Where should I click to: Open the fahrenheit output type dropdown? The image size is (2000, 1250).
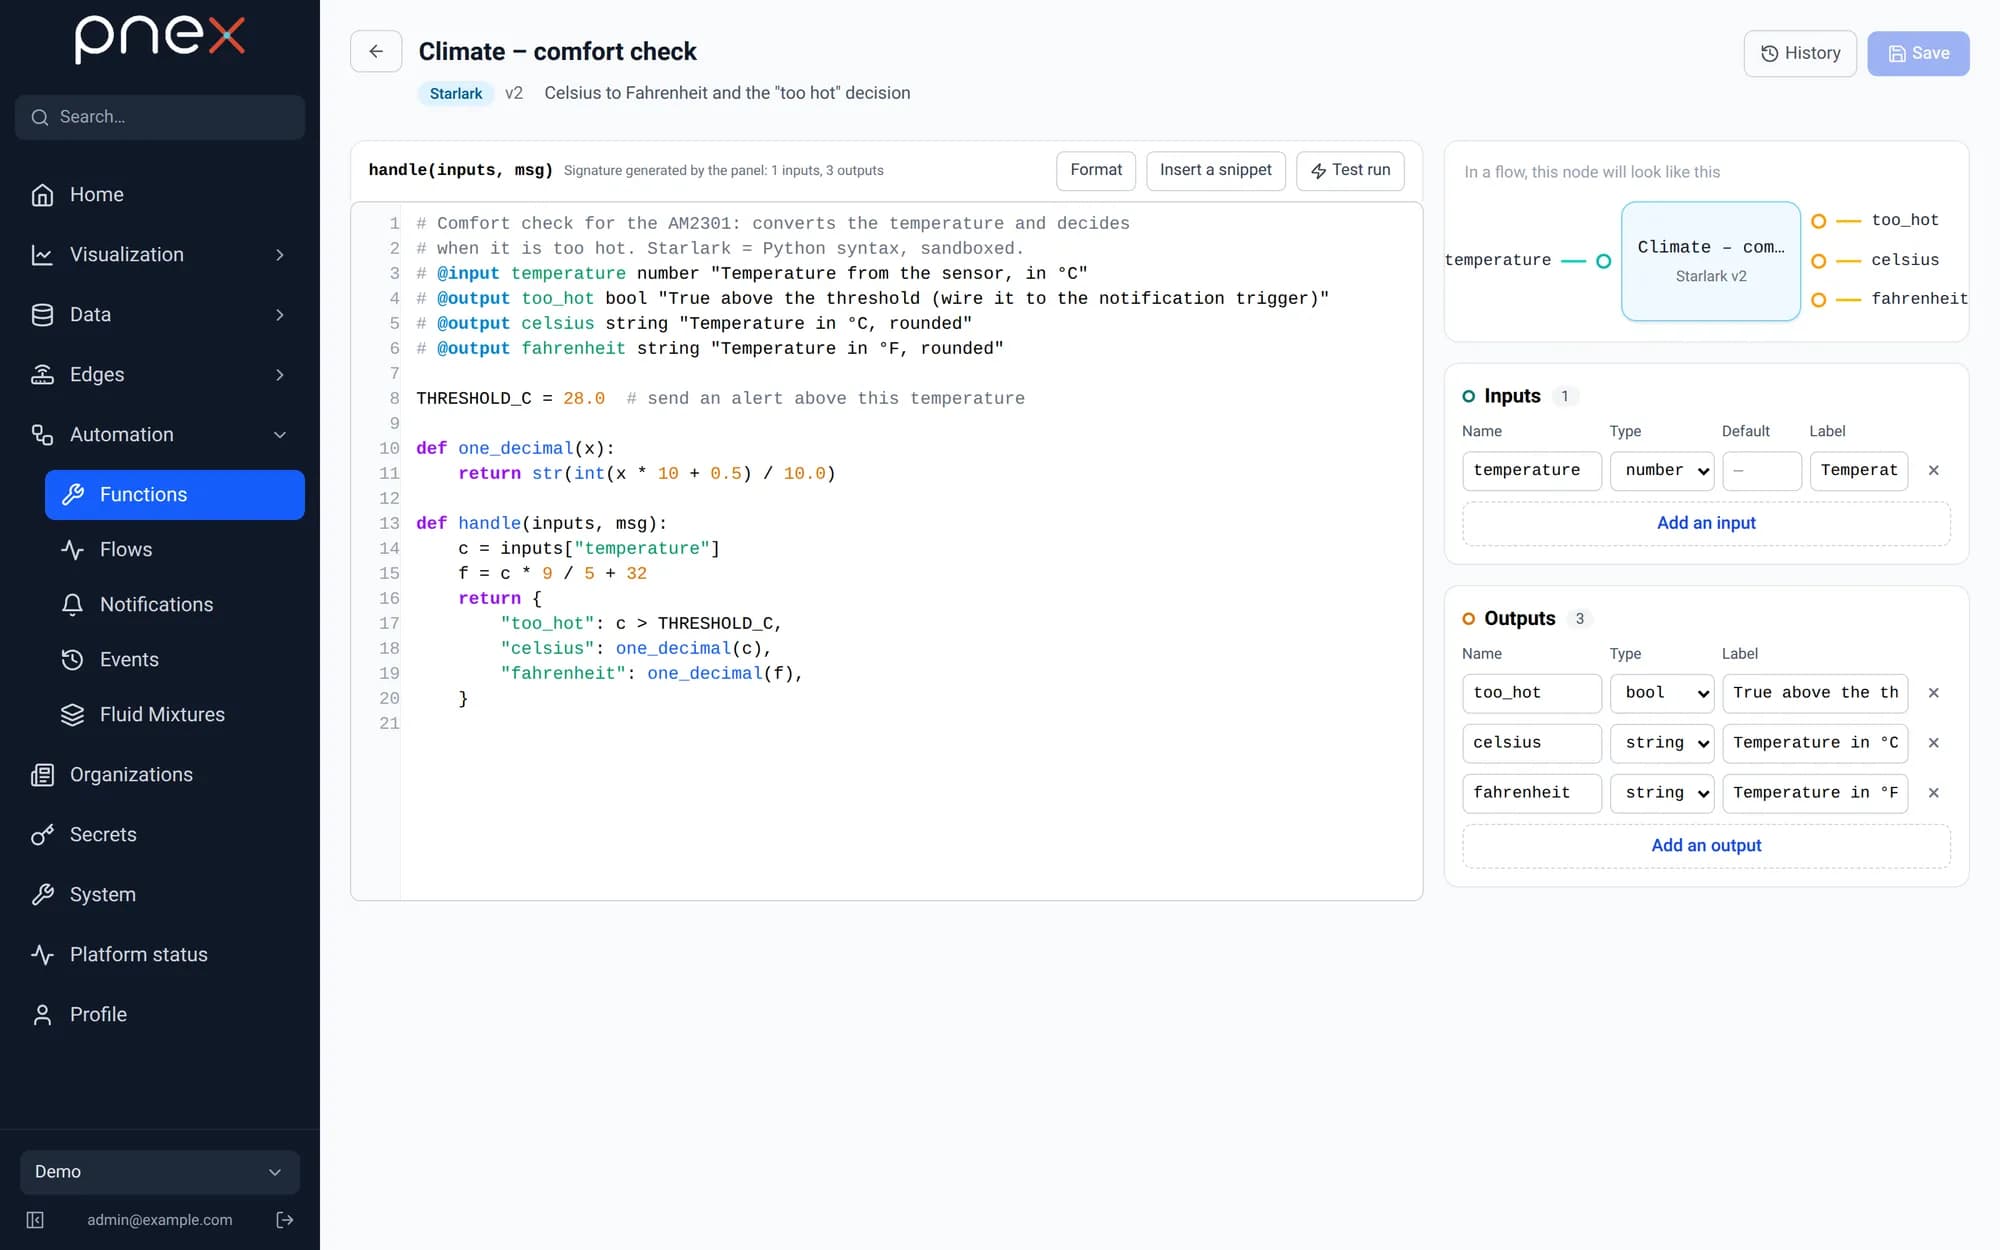coord(1662,793)
